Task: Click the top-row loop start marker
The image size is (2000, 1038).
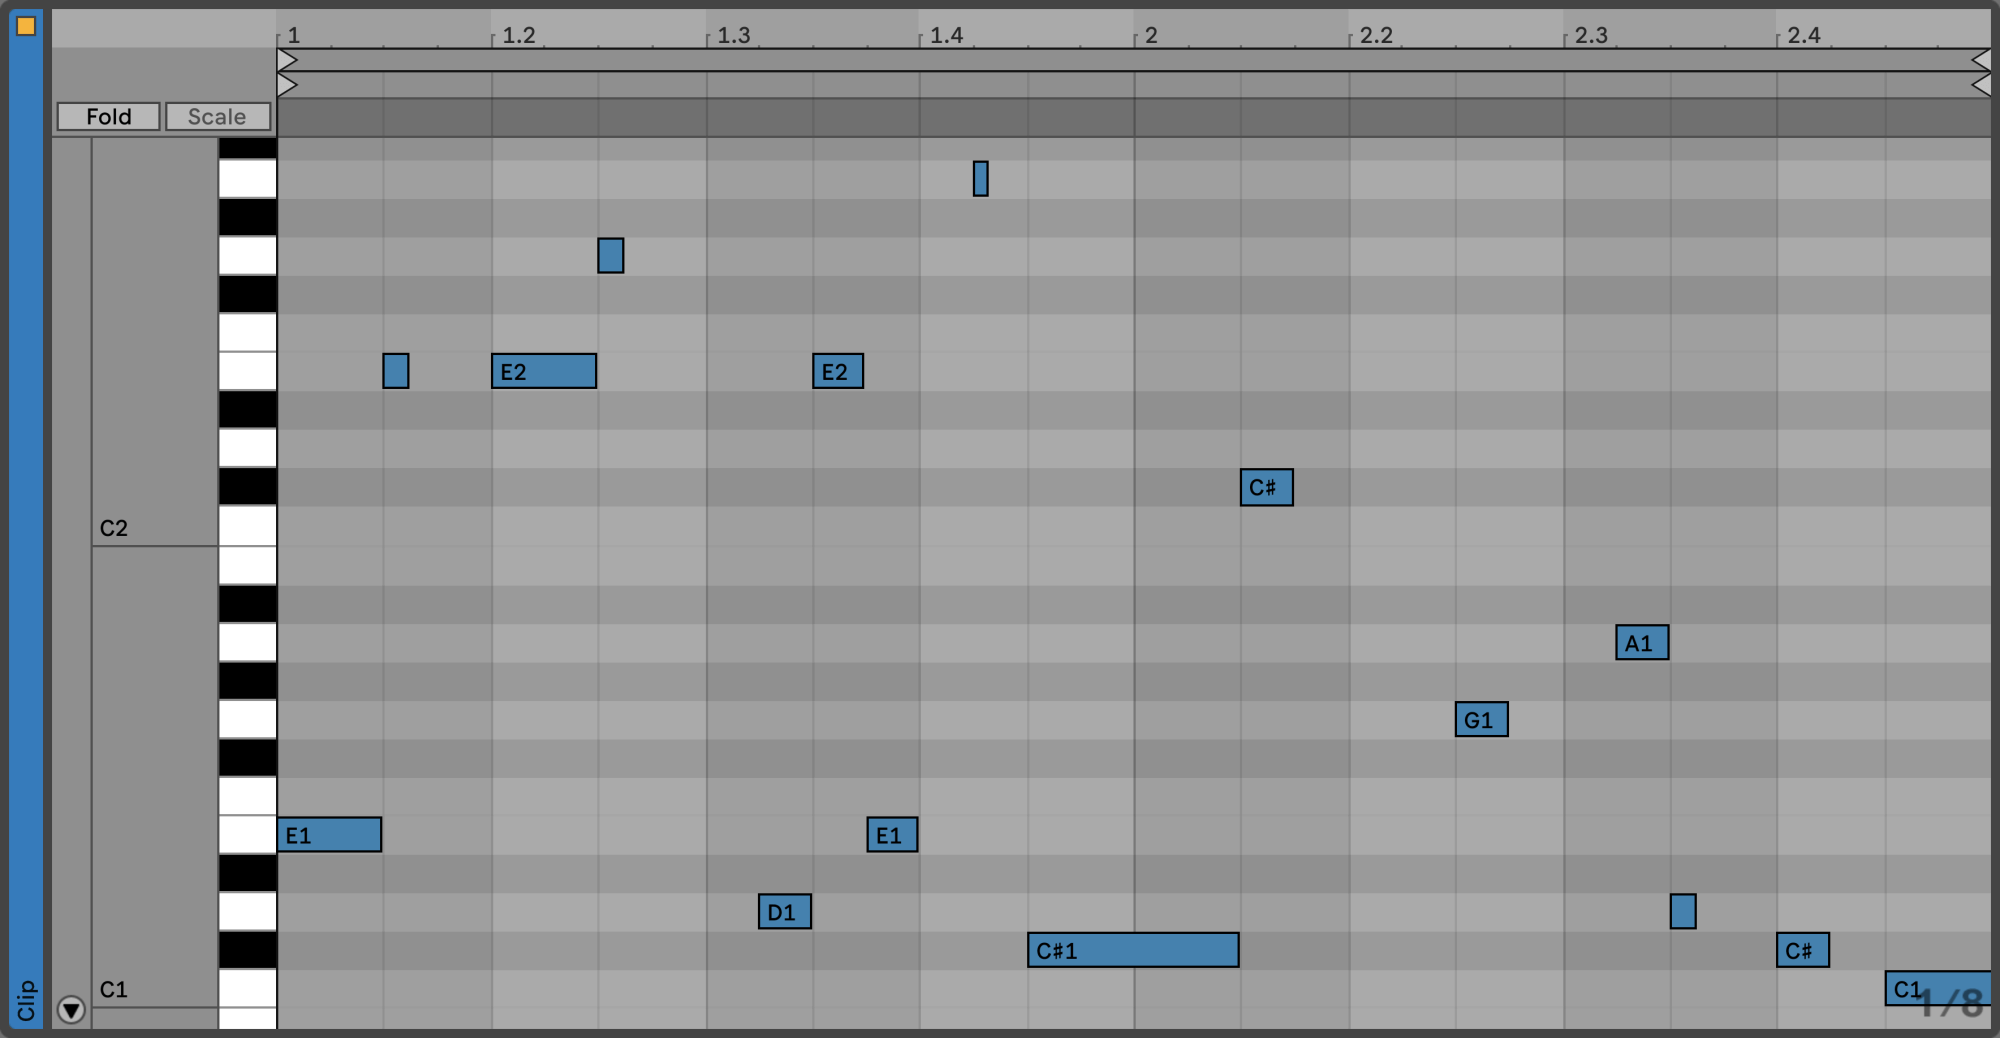Action: pos(287,61)
